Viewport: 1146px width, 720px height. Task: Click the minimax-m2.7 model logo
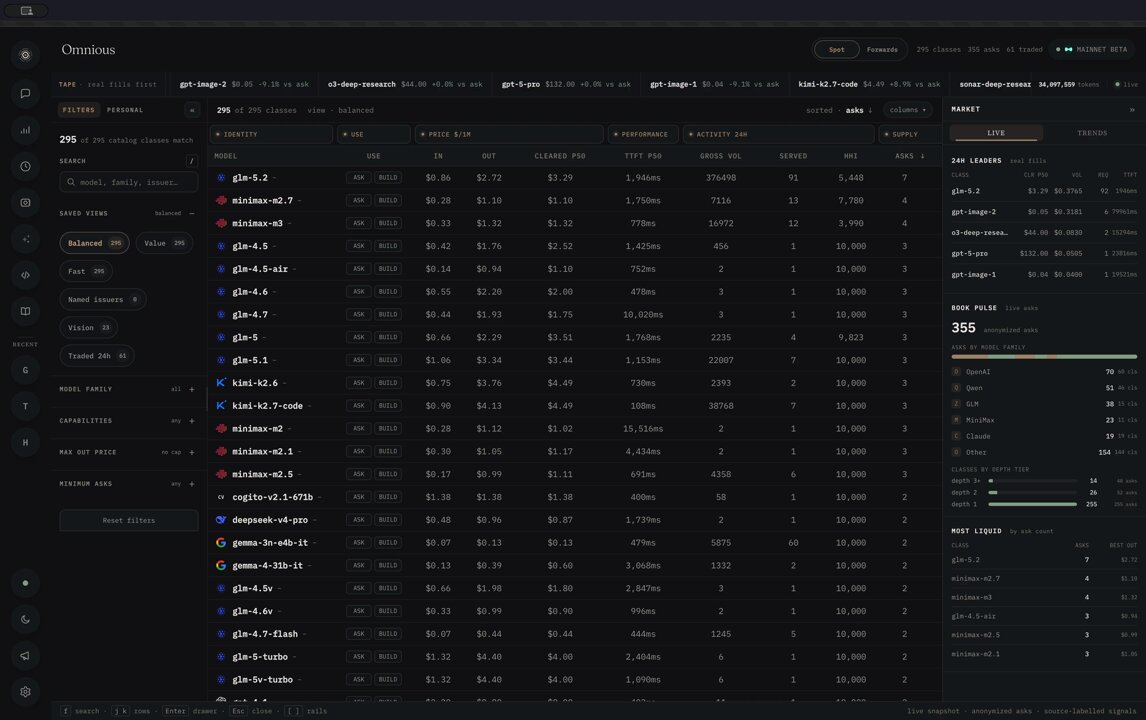[221, 200]
